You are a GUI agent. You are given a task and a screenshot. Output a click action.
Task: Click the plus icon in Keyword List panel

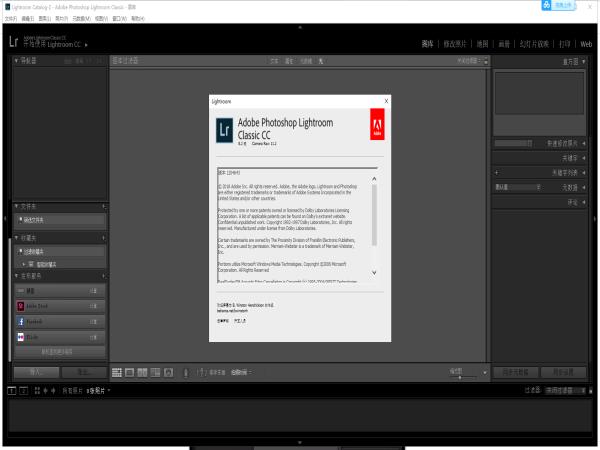pyautogui.click(x=497, y=173)
